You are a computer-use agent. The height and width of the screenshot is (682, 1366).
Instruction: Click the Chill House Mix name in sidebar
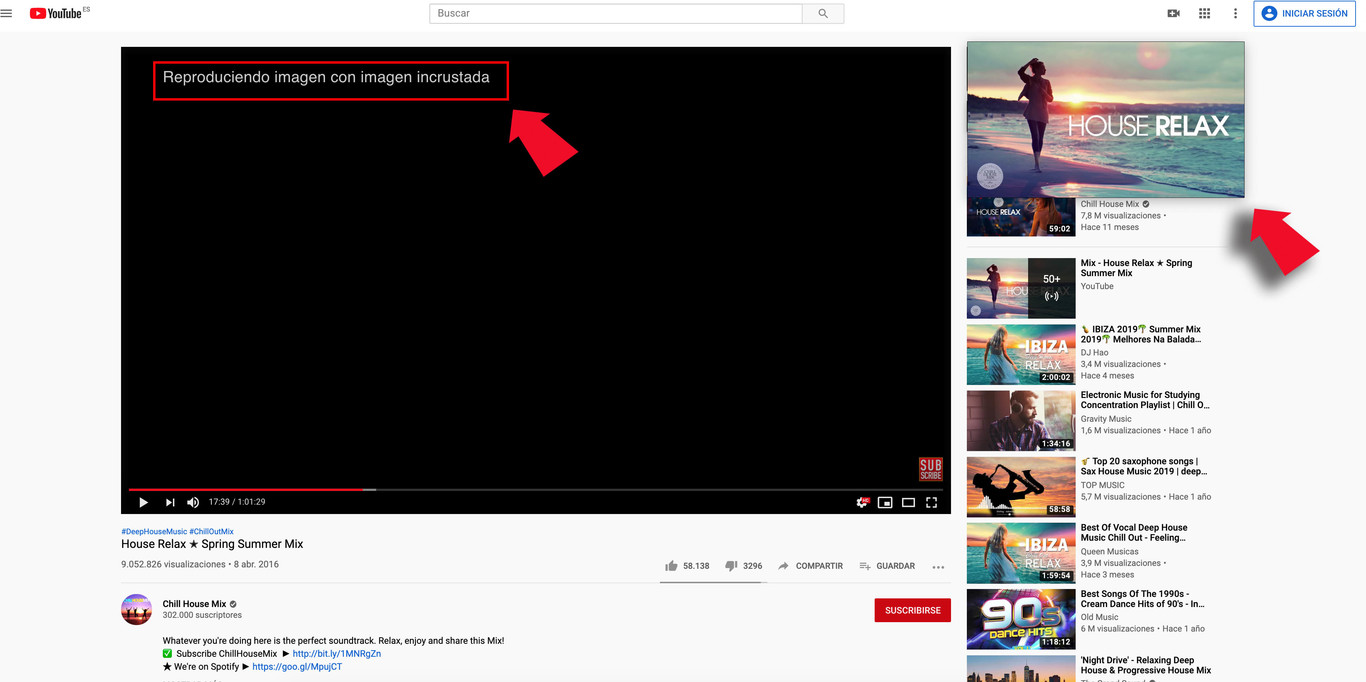click(x=1109, y=204)
